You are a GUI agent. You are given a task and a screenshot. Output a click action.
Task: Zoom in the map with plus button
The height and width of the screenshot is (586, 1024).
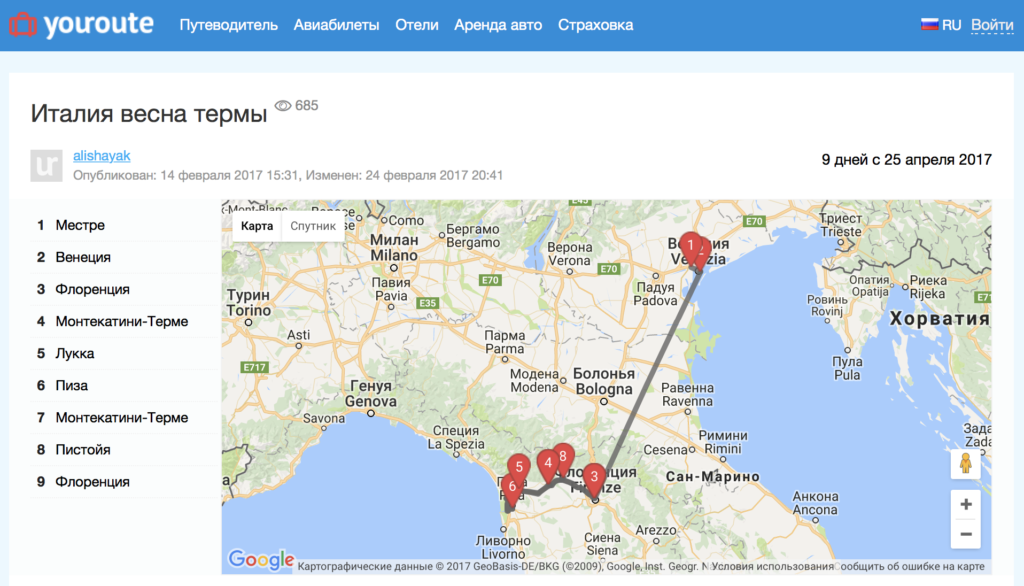(965, 504)
